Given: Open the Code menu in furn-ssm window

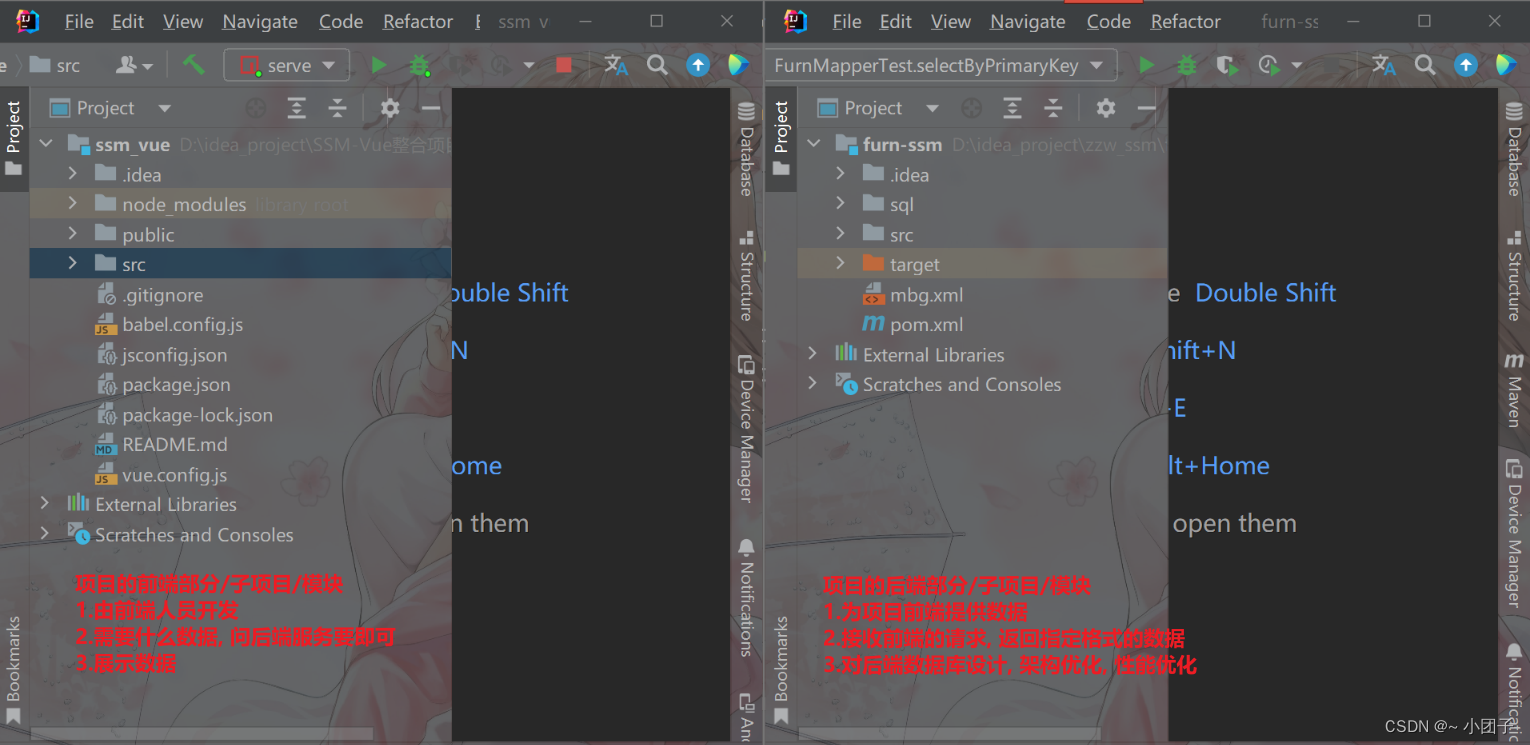Looking at the screenshot, I should 1109,21.
